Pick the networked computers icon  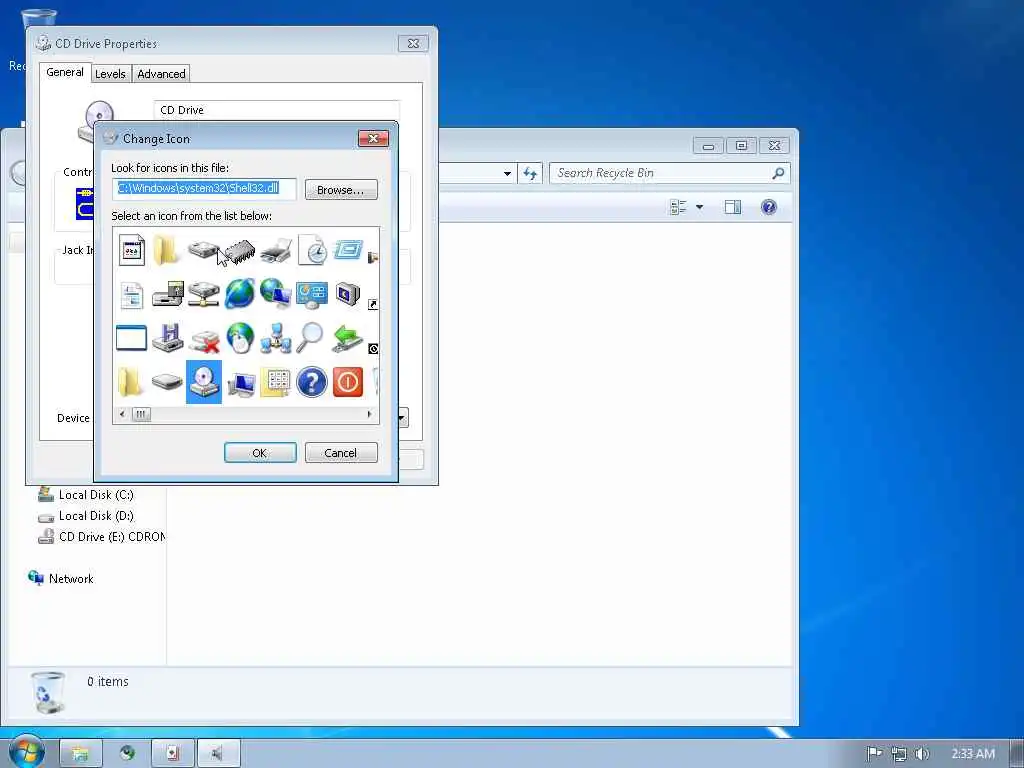coord(276,338)
